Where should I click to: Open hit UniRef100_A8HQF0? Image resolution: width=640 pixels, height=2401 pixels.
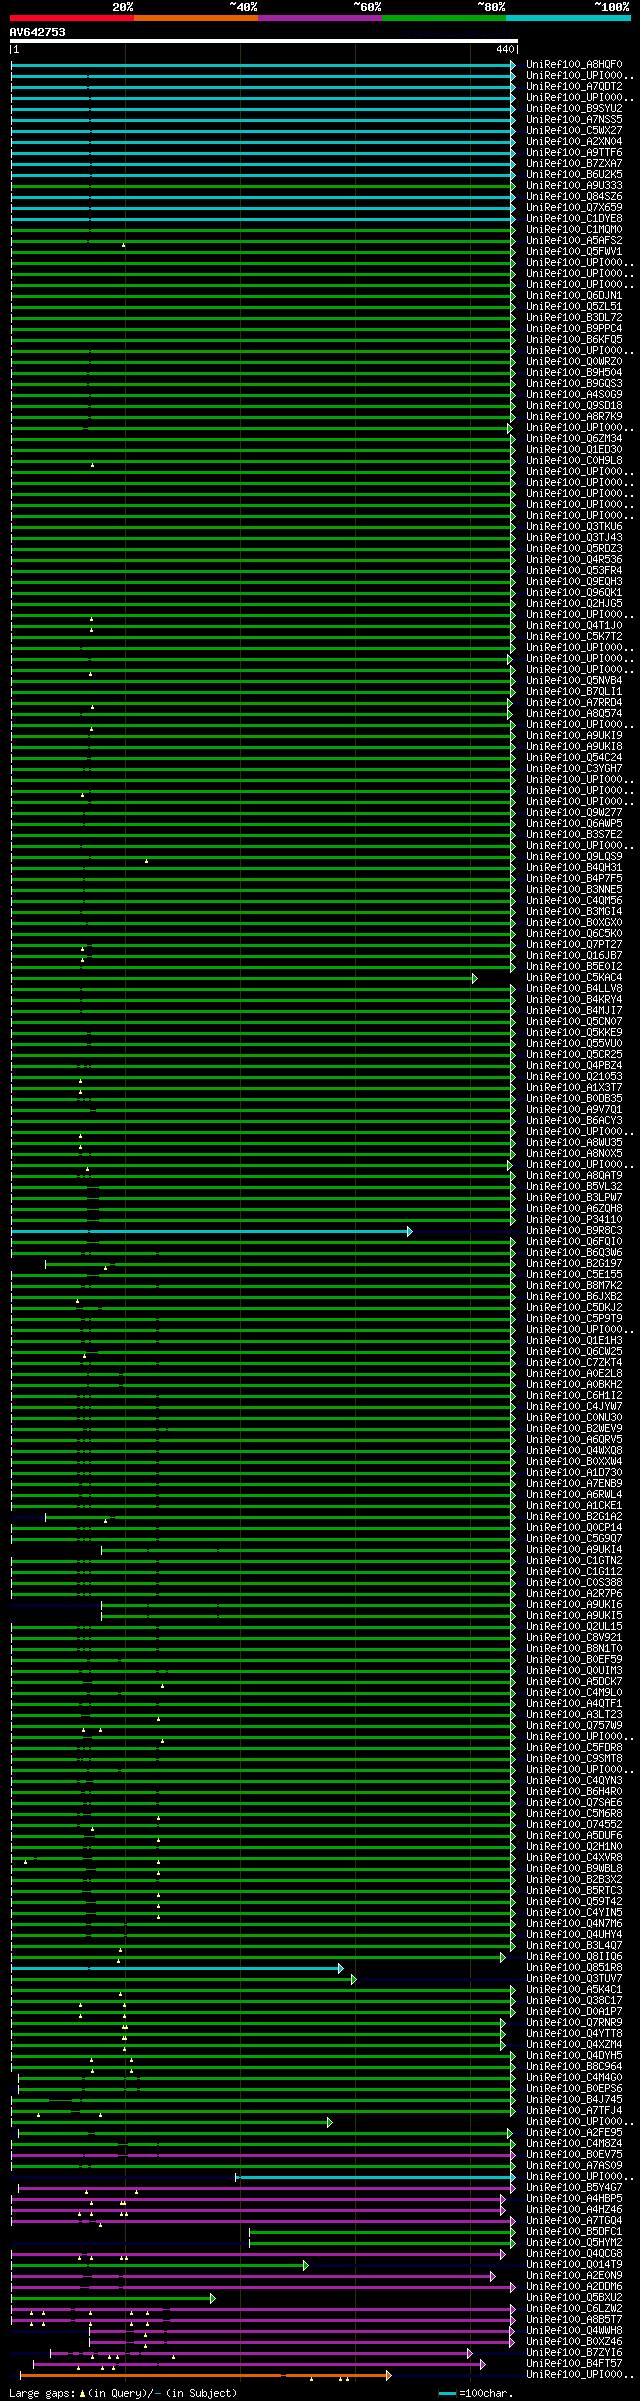574,64
